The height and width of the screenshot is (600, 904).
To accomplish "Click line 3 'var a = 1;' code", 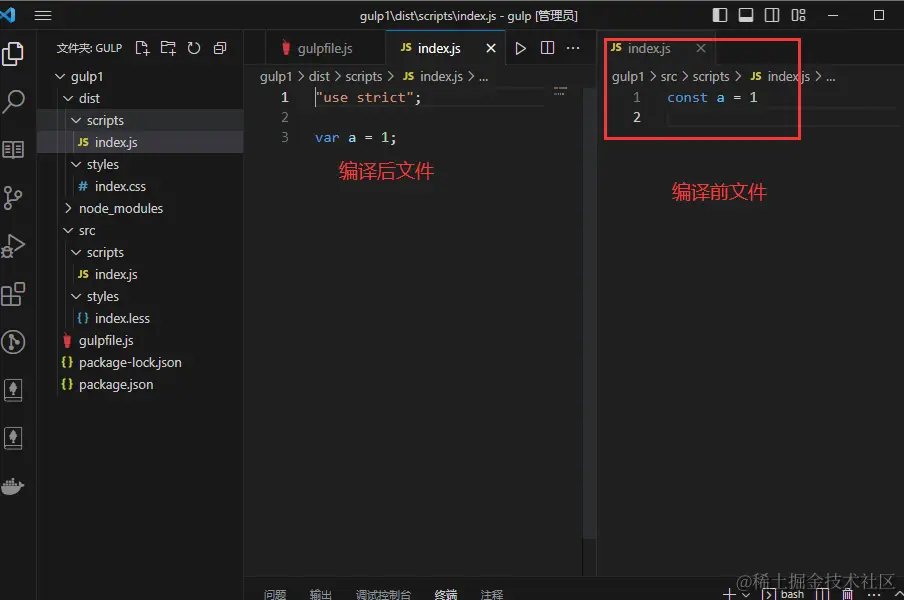I will [x=355, y=138].
